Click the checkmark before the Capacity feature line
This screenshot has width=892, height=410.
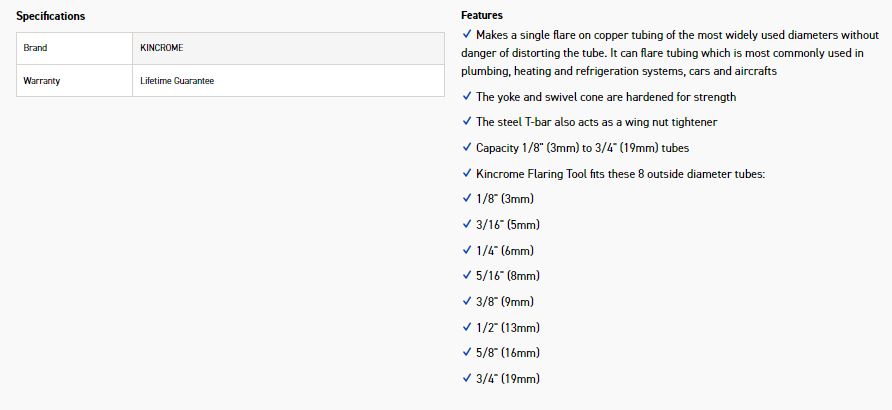pos(467,148)
